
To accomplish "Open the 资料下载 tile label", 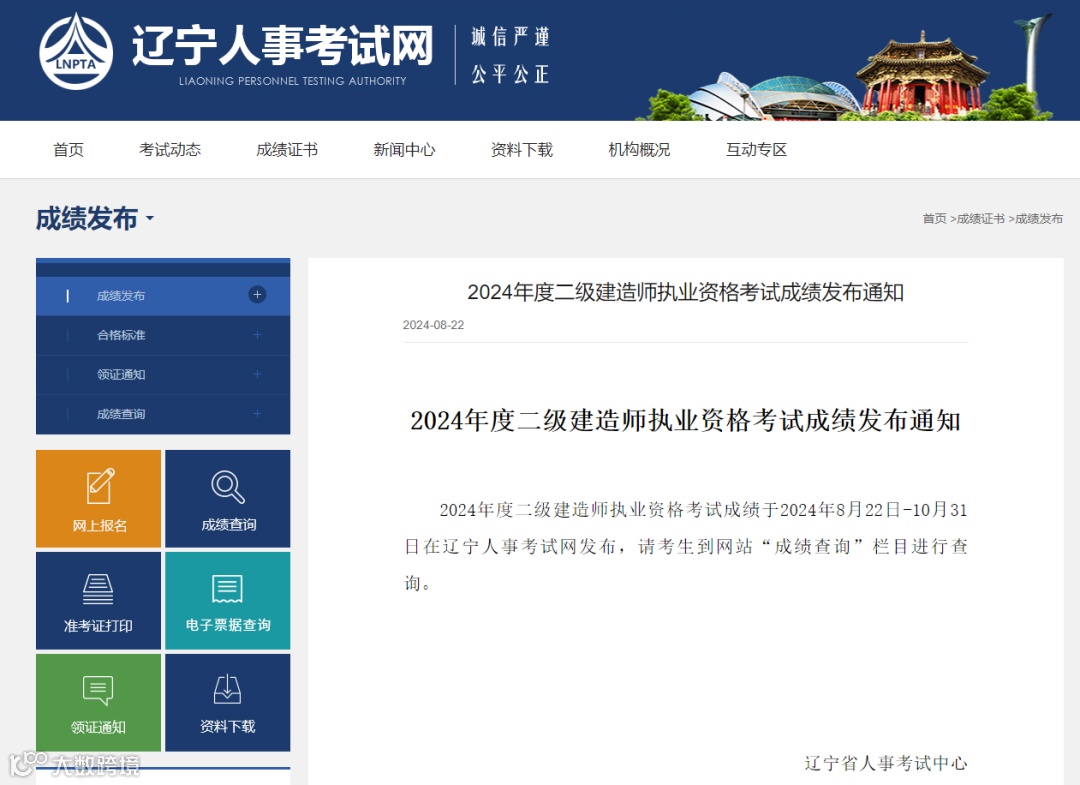I will tap(227, 726).
